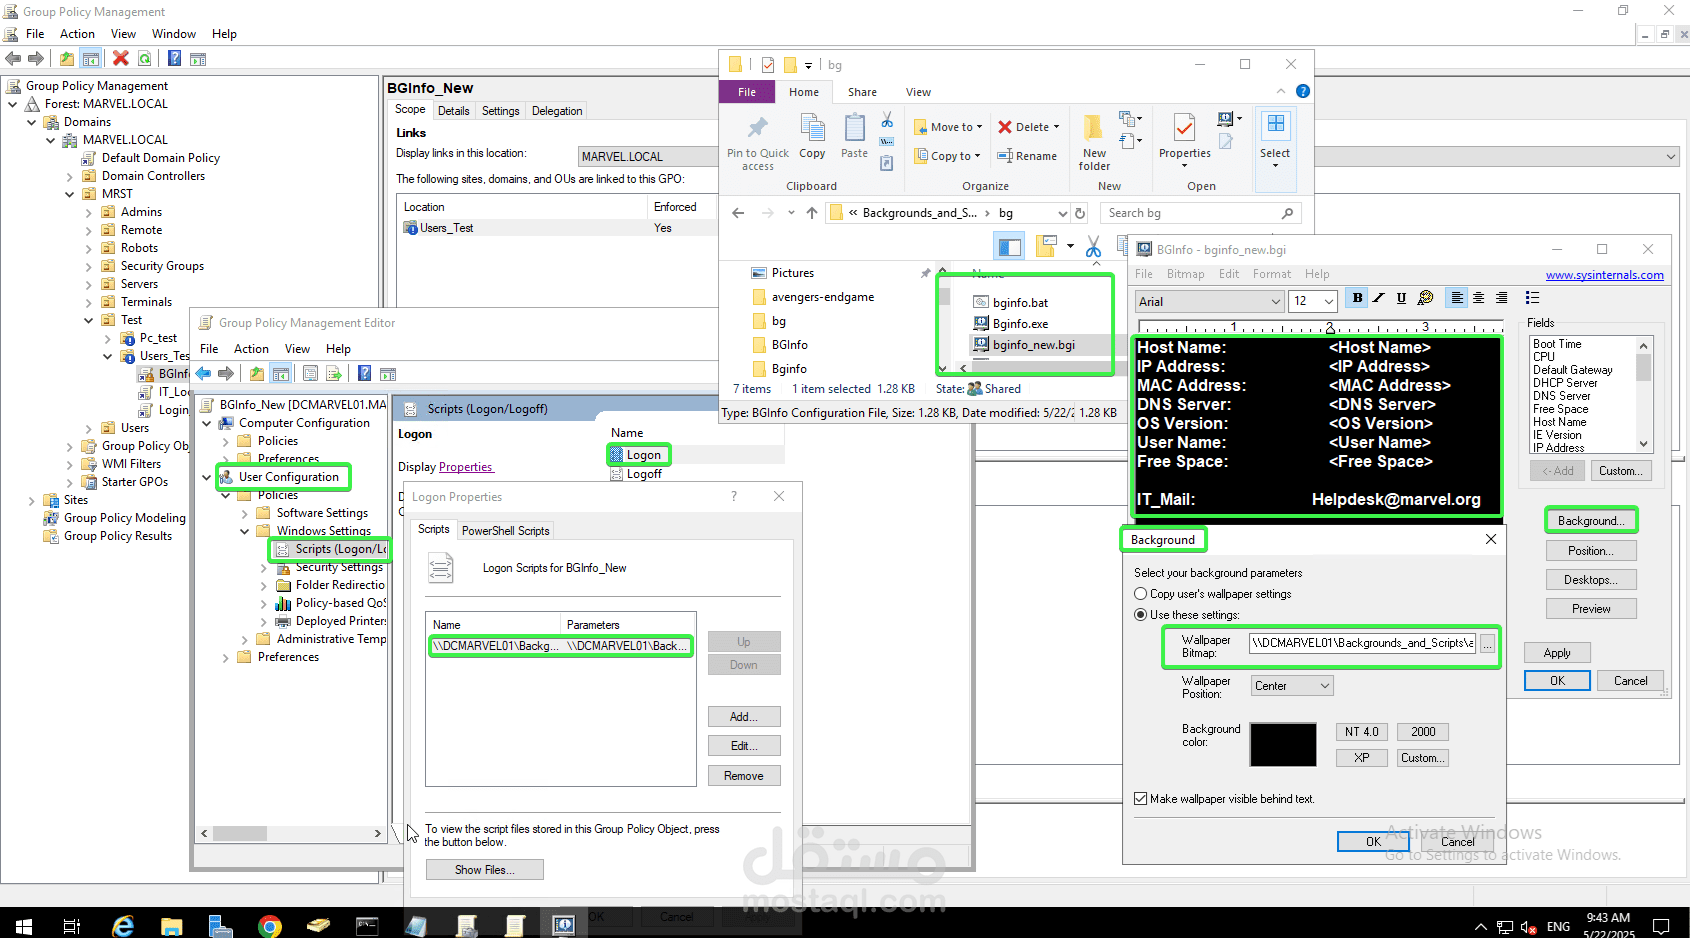
Task: Click the black Background color swatch
Action: click(1283, 745)
